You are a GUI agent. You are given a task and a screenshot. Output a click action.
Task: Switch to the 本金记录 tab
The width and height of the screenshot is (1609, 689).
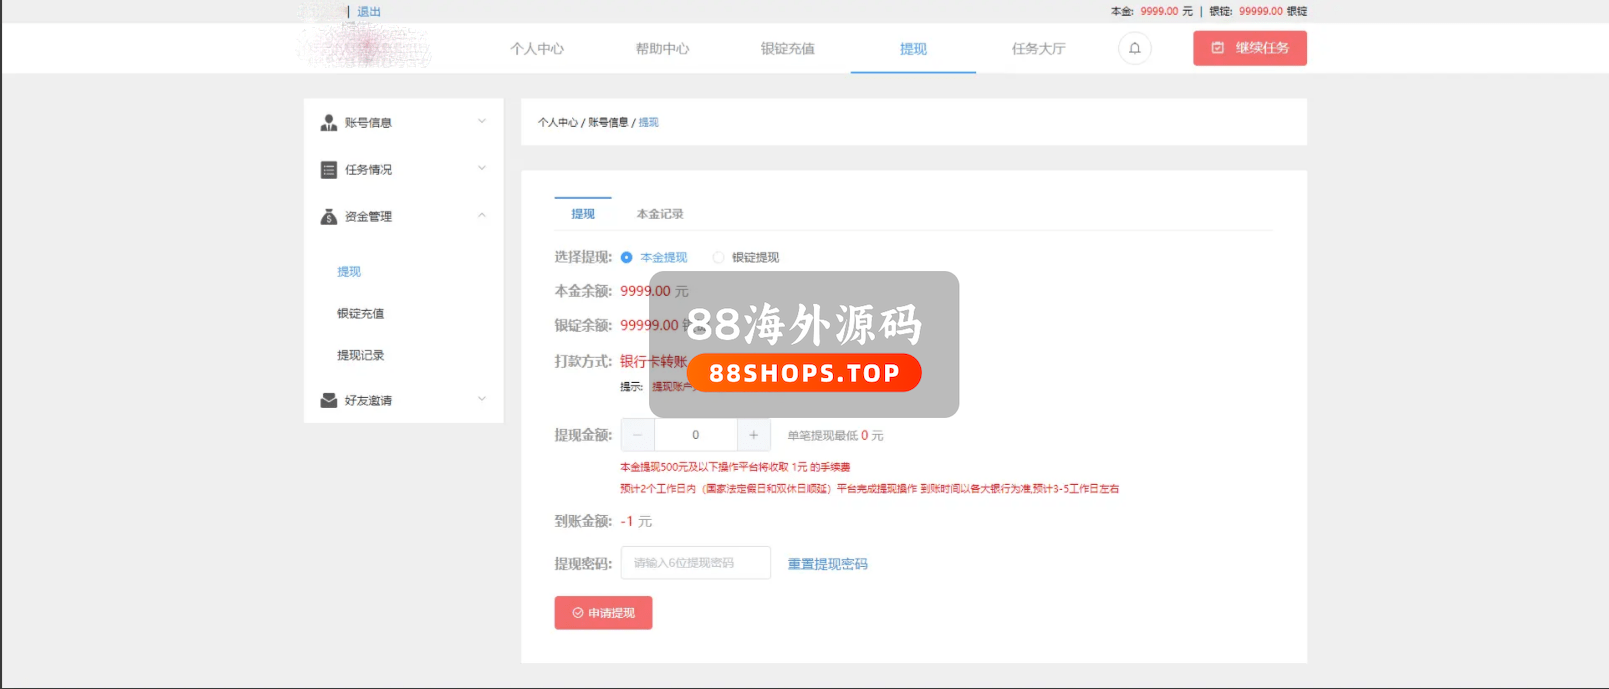(x=660, y=214)
